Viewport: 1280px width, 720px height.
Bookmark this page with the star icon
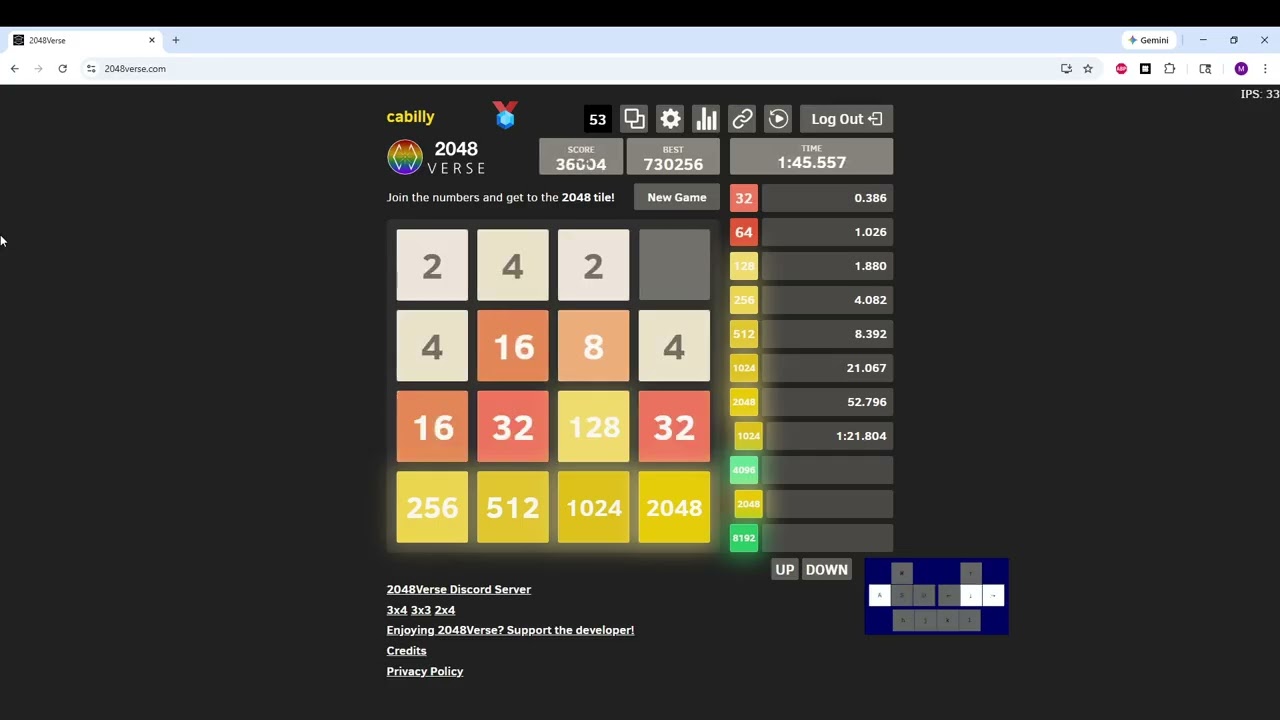coord(1088,69)
